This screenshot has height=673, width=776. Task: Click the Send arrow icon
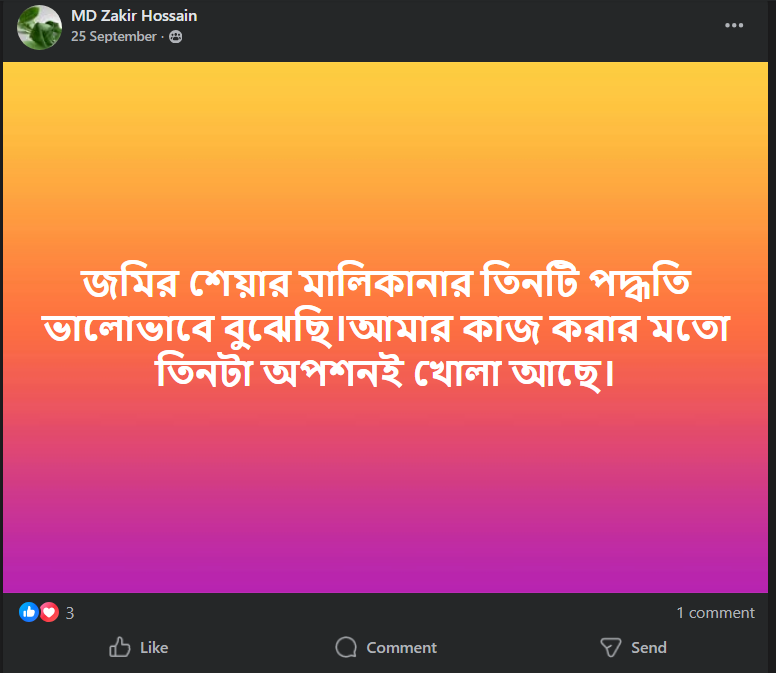pyautogui.click(x=610, y=648)
